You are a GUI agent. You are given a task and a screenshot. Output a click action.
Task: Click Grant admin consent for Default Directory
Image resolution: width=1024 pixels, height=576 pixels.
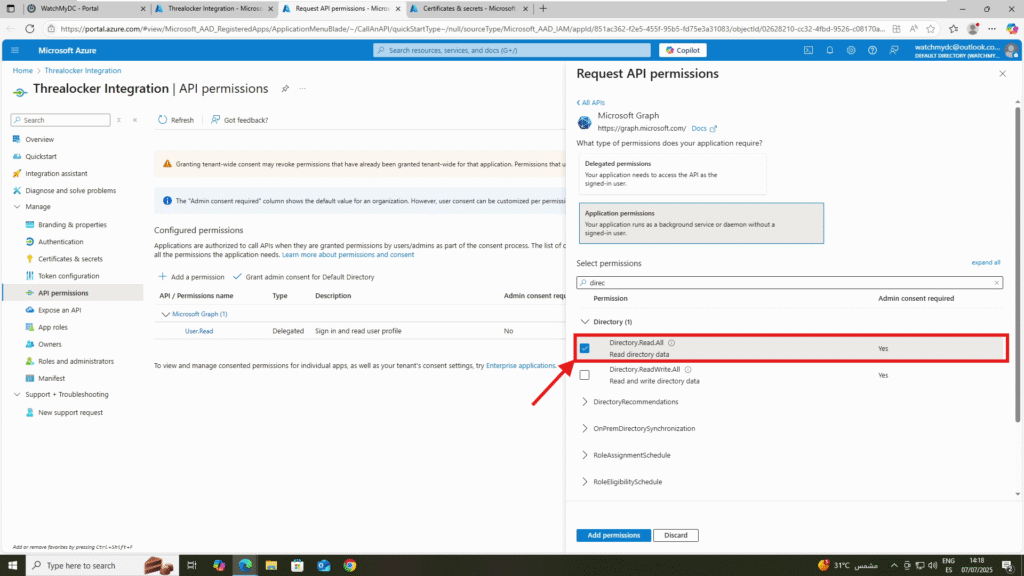click(304, 278)
